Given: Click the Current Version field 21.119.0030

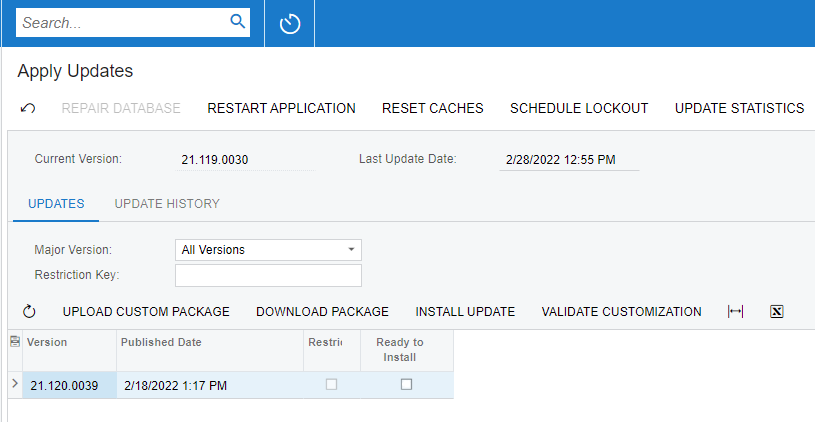Looking at the screenshot, I should pyautogui.click(x=245, y=160).
